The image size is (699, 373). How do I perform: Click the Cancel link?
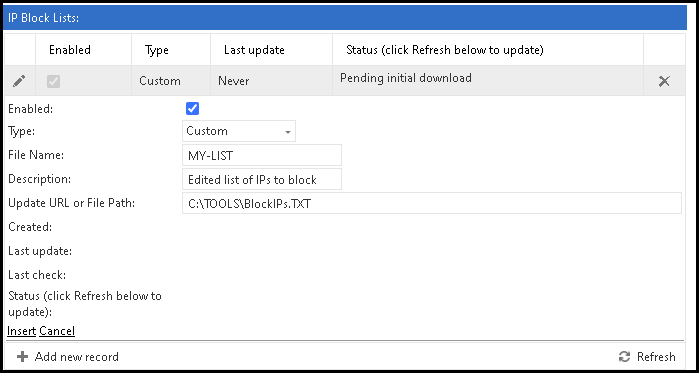[57, 331]
